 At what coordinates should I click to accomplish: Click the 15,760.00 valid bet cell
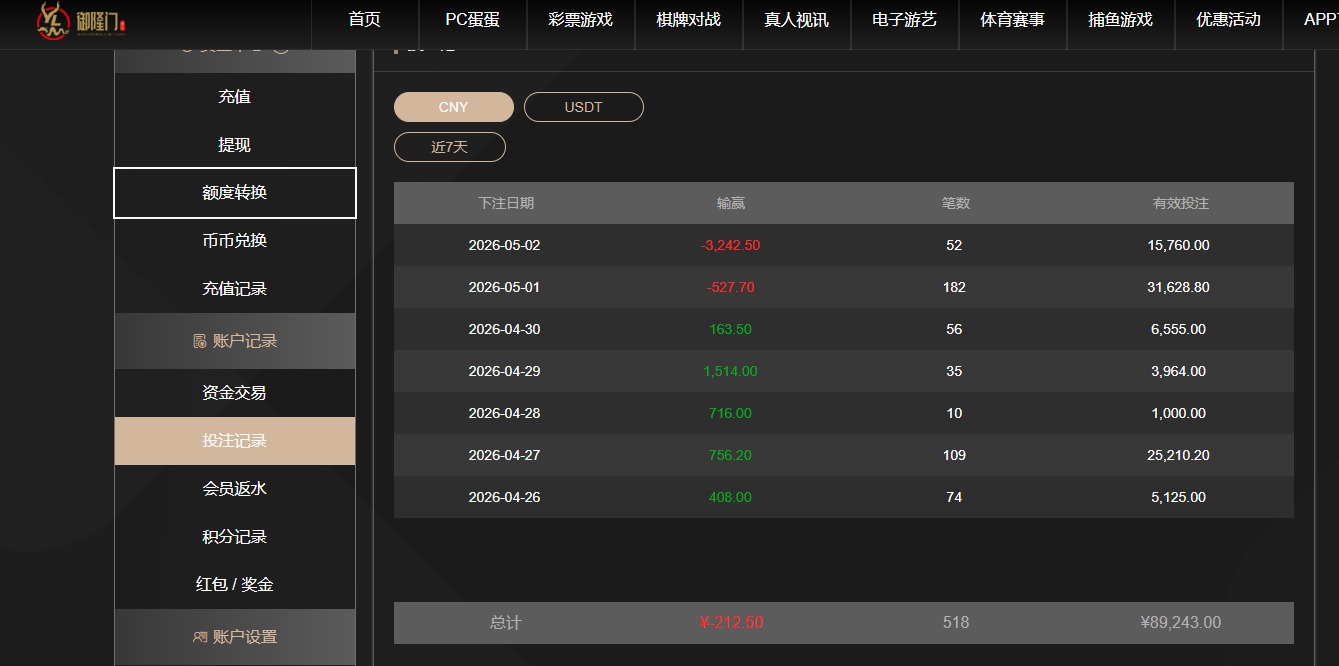(x=1179, y=245)
